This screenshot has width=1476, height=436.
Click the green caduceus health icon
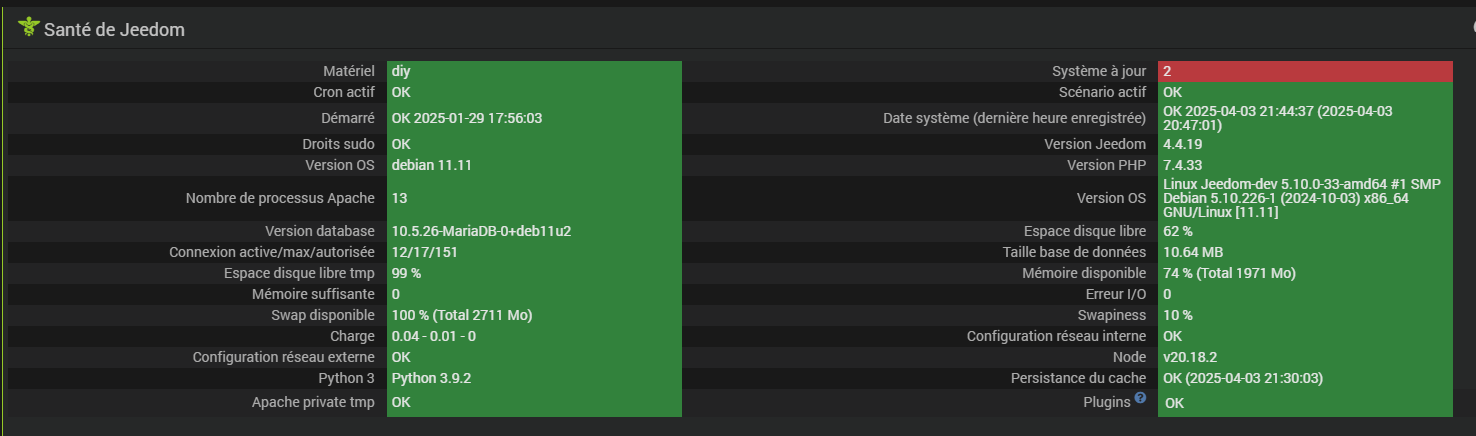pos(28,28)
